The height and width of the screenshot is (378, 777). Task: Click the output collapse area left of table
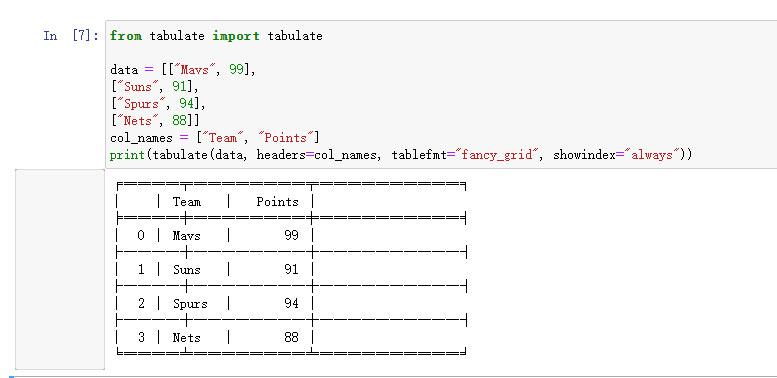(x=60, y=269)
